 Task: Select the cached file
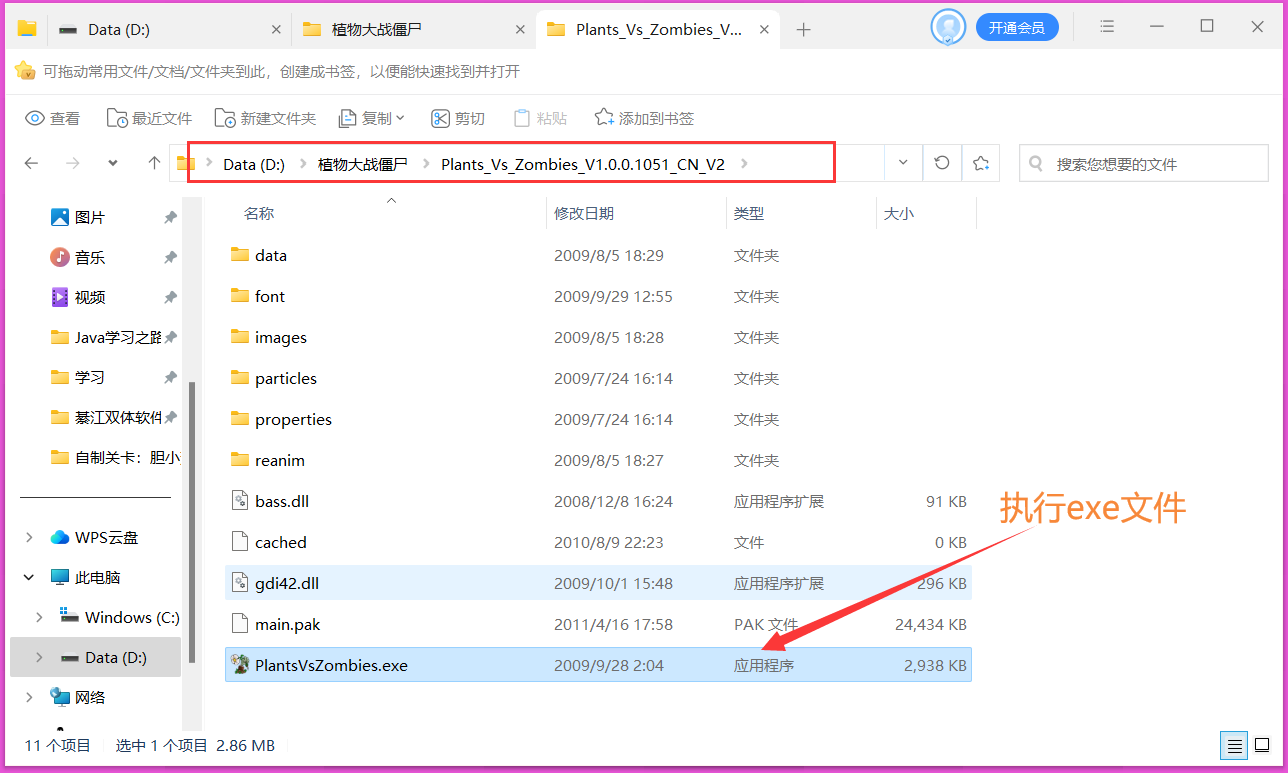pos(598,542)
